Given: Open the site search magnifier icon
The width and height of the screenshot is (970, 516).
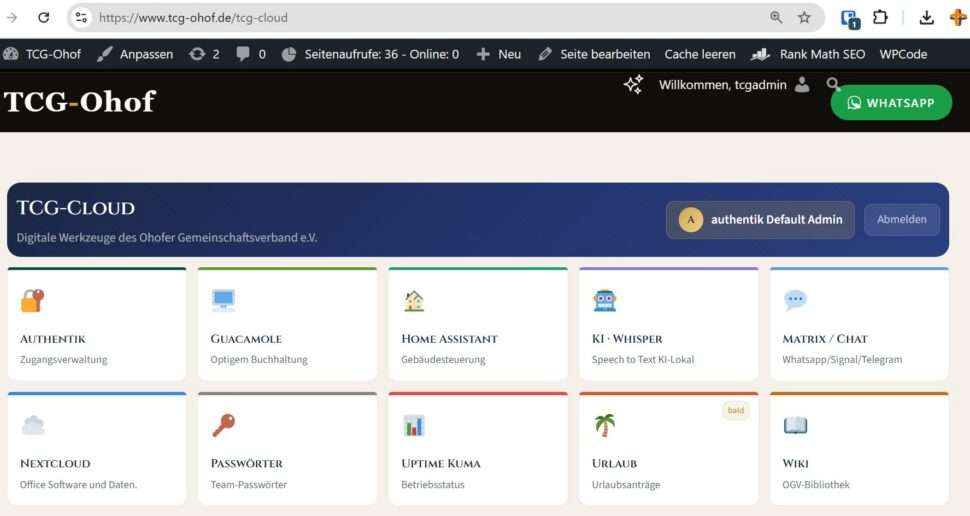Looking at the screenshot, I should click(833, 84).
